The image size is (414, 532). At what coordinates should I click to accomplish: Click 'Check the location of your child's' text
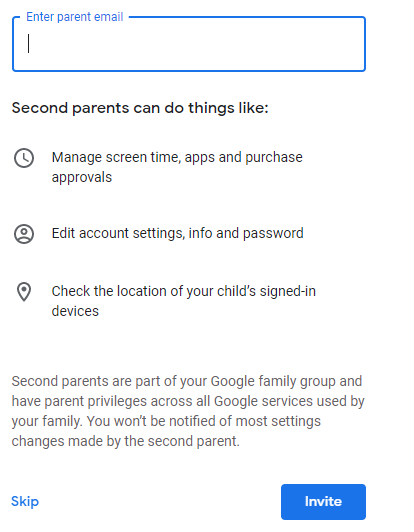coord(153,291)
